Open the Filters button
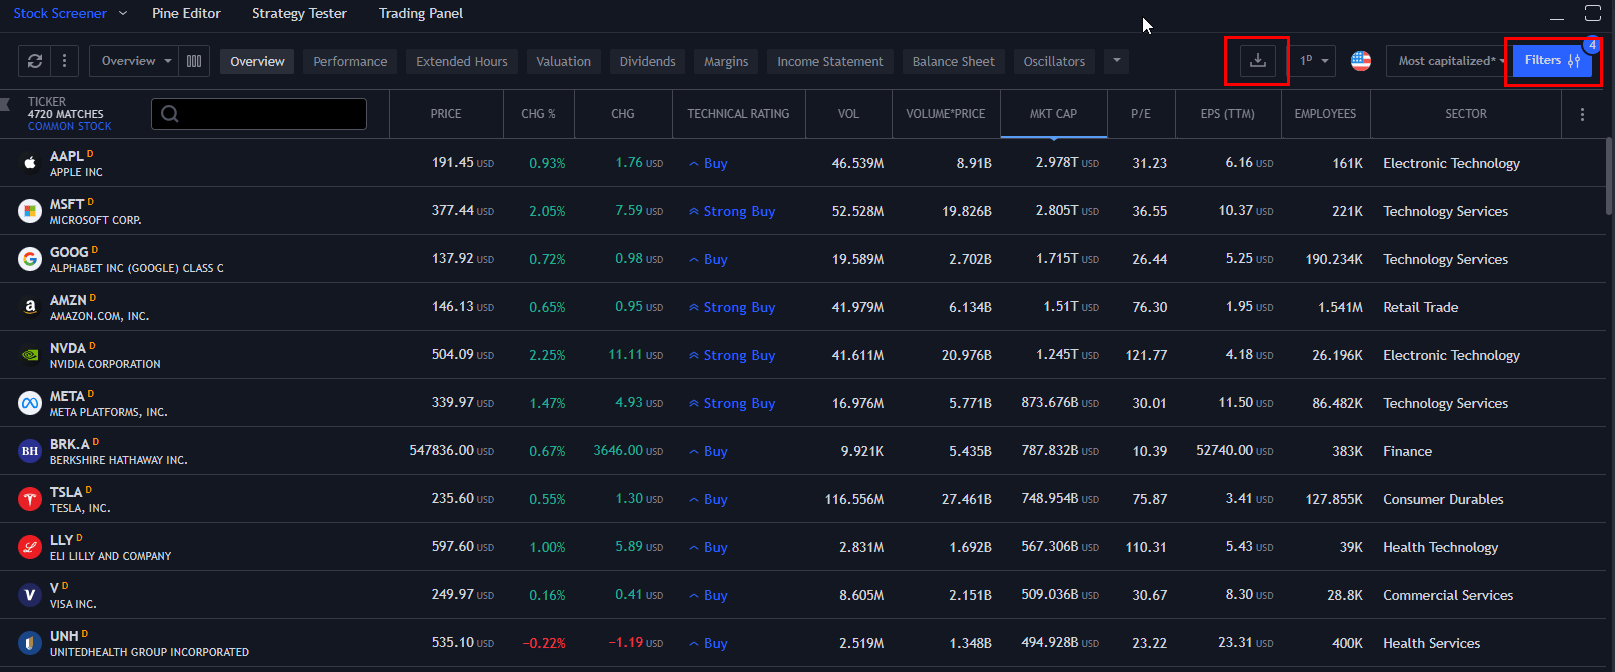1615x672 pixels. [1552, 60]
